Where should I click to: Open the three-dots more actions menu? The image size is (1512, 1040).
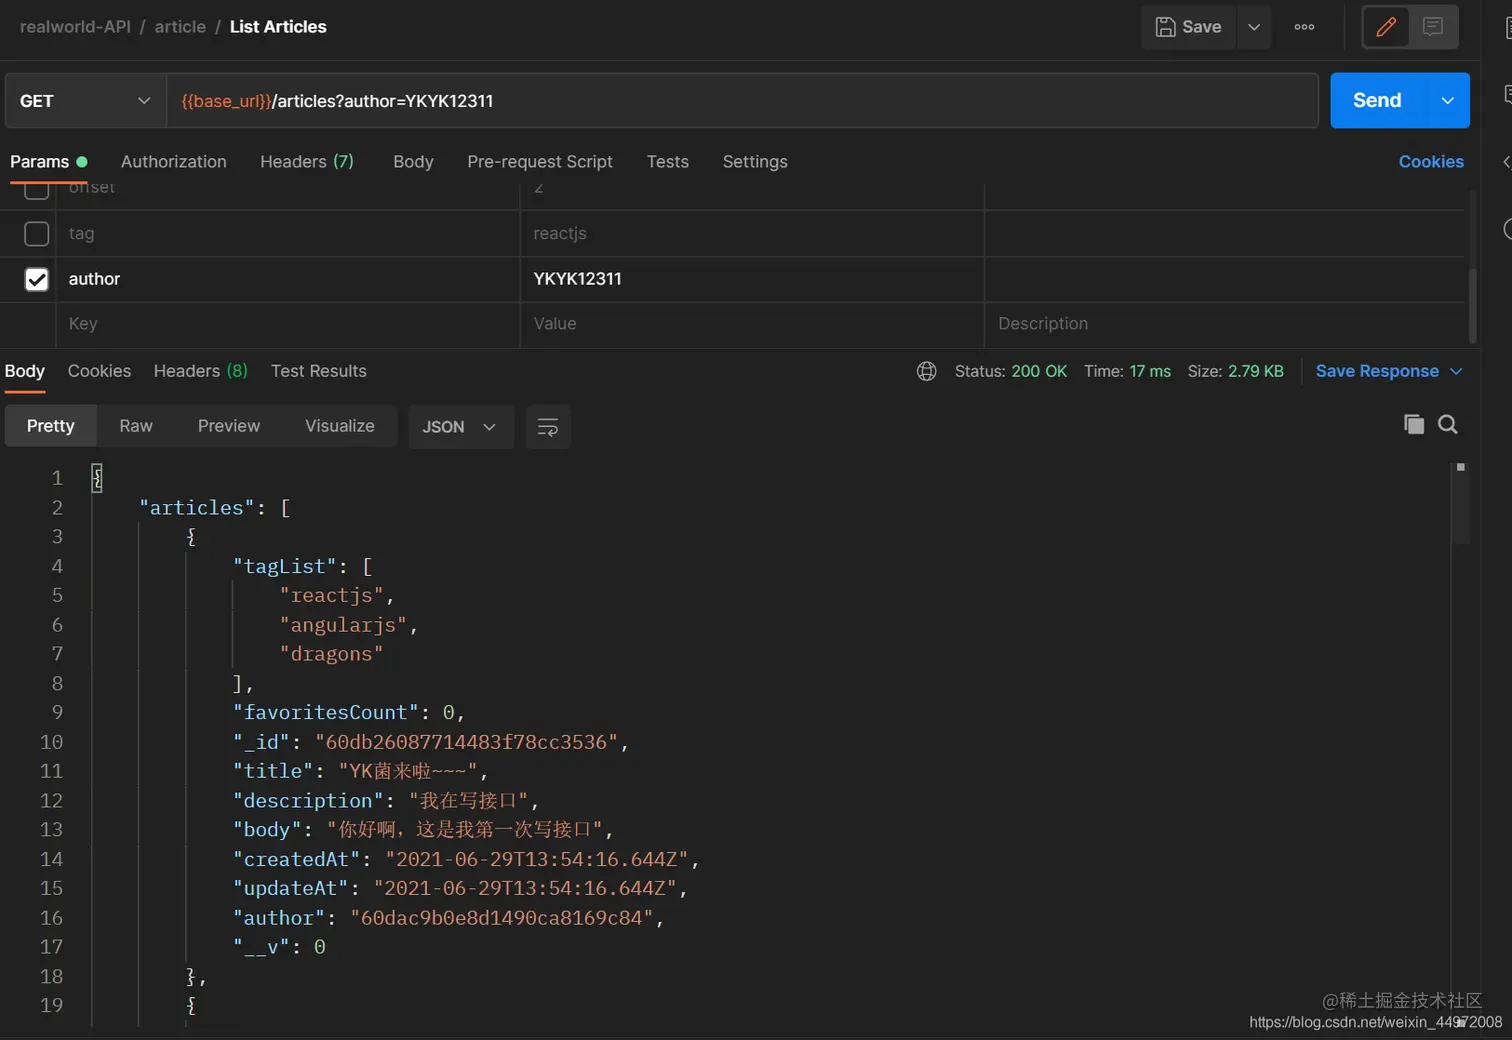coord(1304,27)
